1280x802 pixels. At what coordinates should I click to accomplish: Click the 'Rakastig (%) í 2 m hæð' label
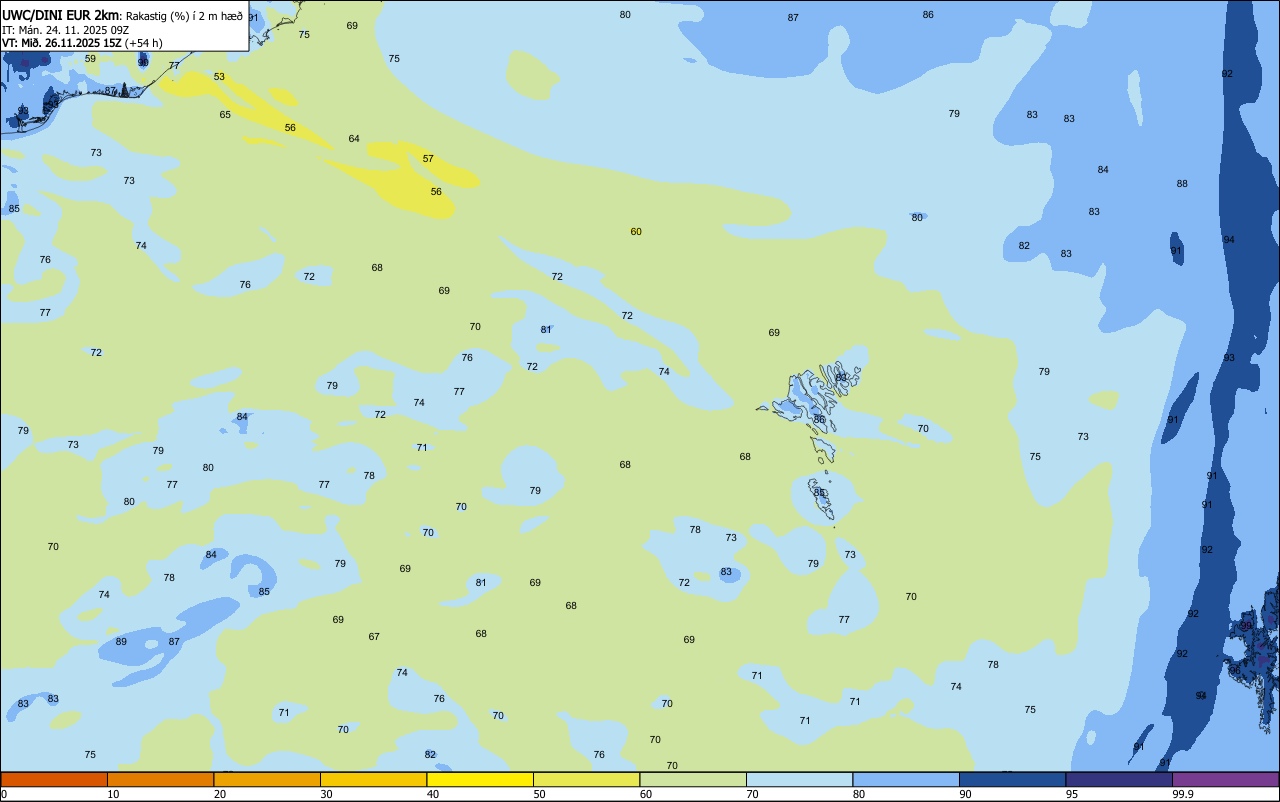coord(184,16)
